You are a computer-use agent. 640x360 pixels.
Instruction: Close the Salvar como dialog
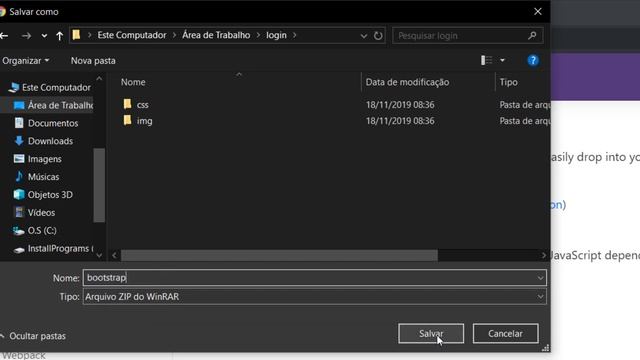(538, 12)
